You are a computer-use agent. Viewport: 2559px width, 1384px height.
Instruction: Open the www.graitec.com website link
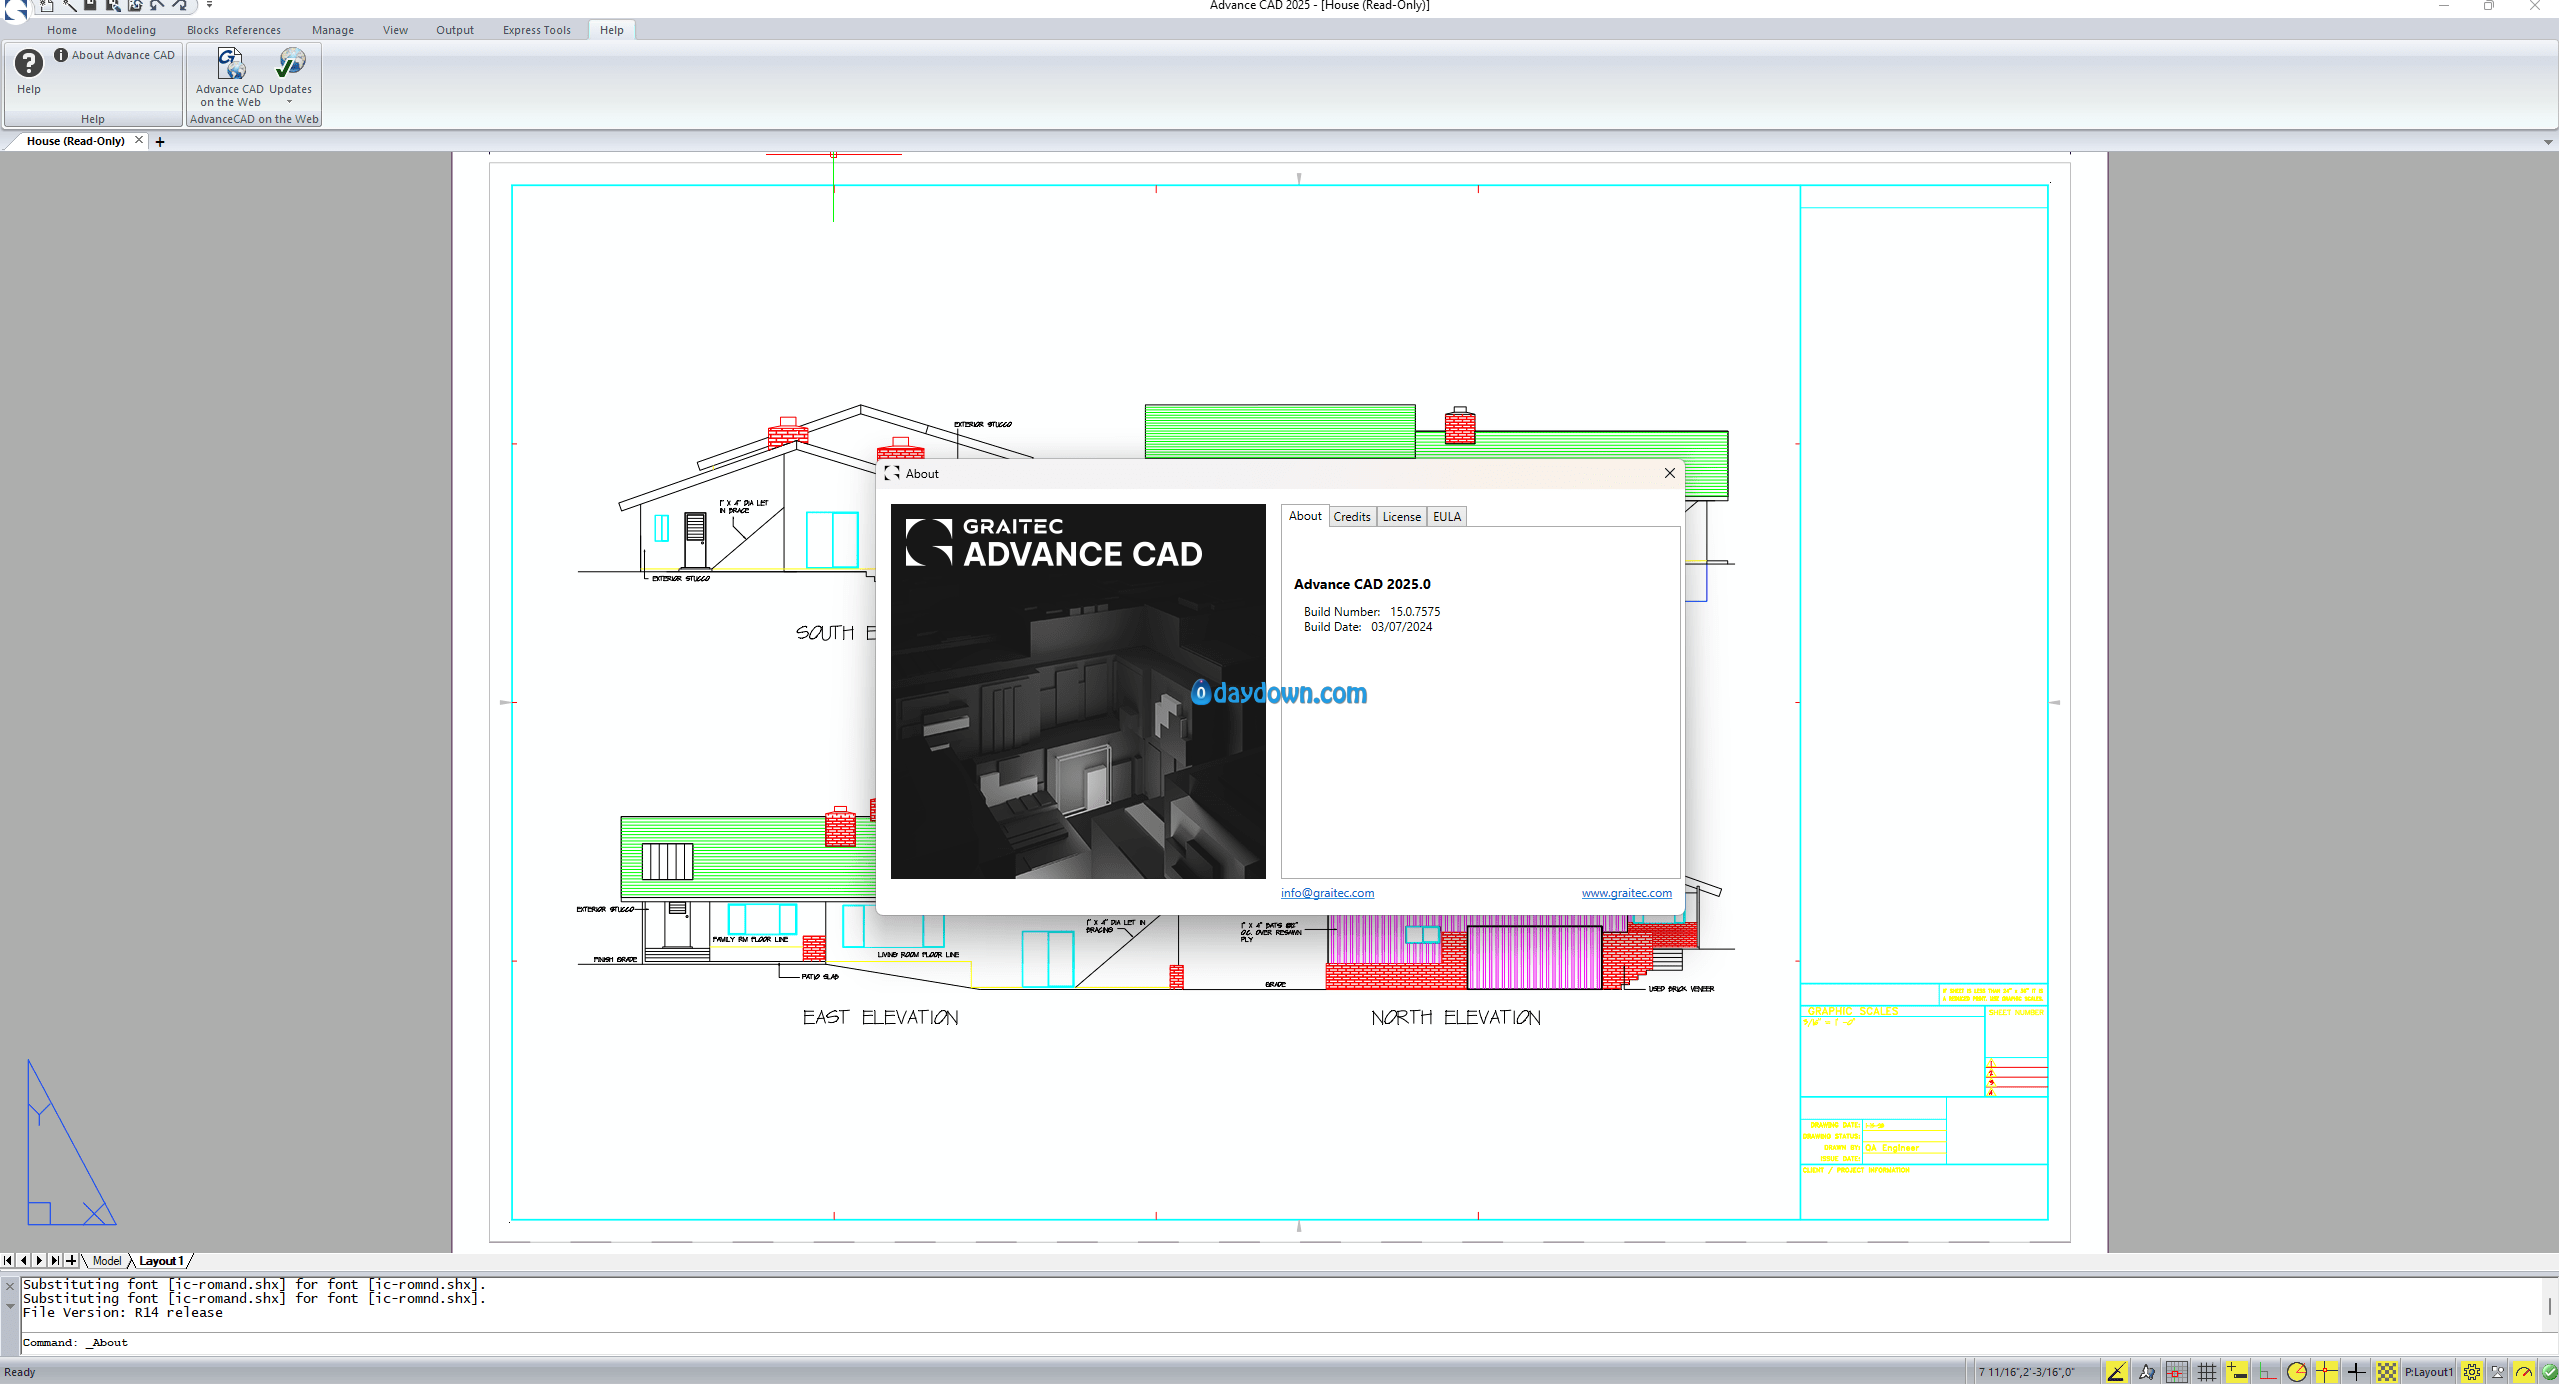click(1627, 893)
